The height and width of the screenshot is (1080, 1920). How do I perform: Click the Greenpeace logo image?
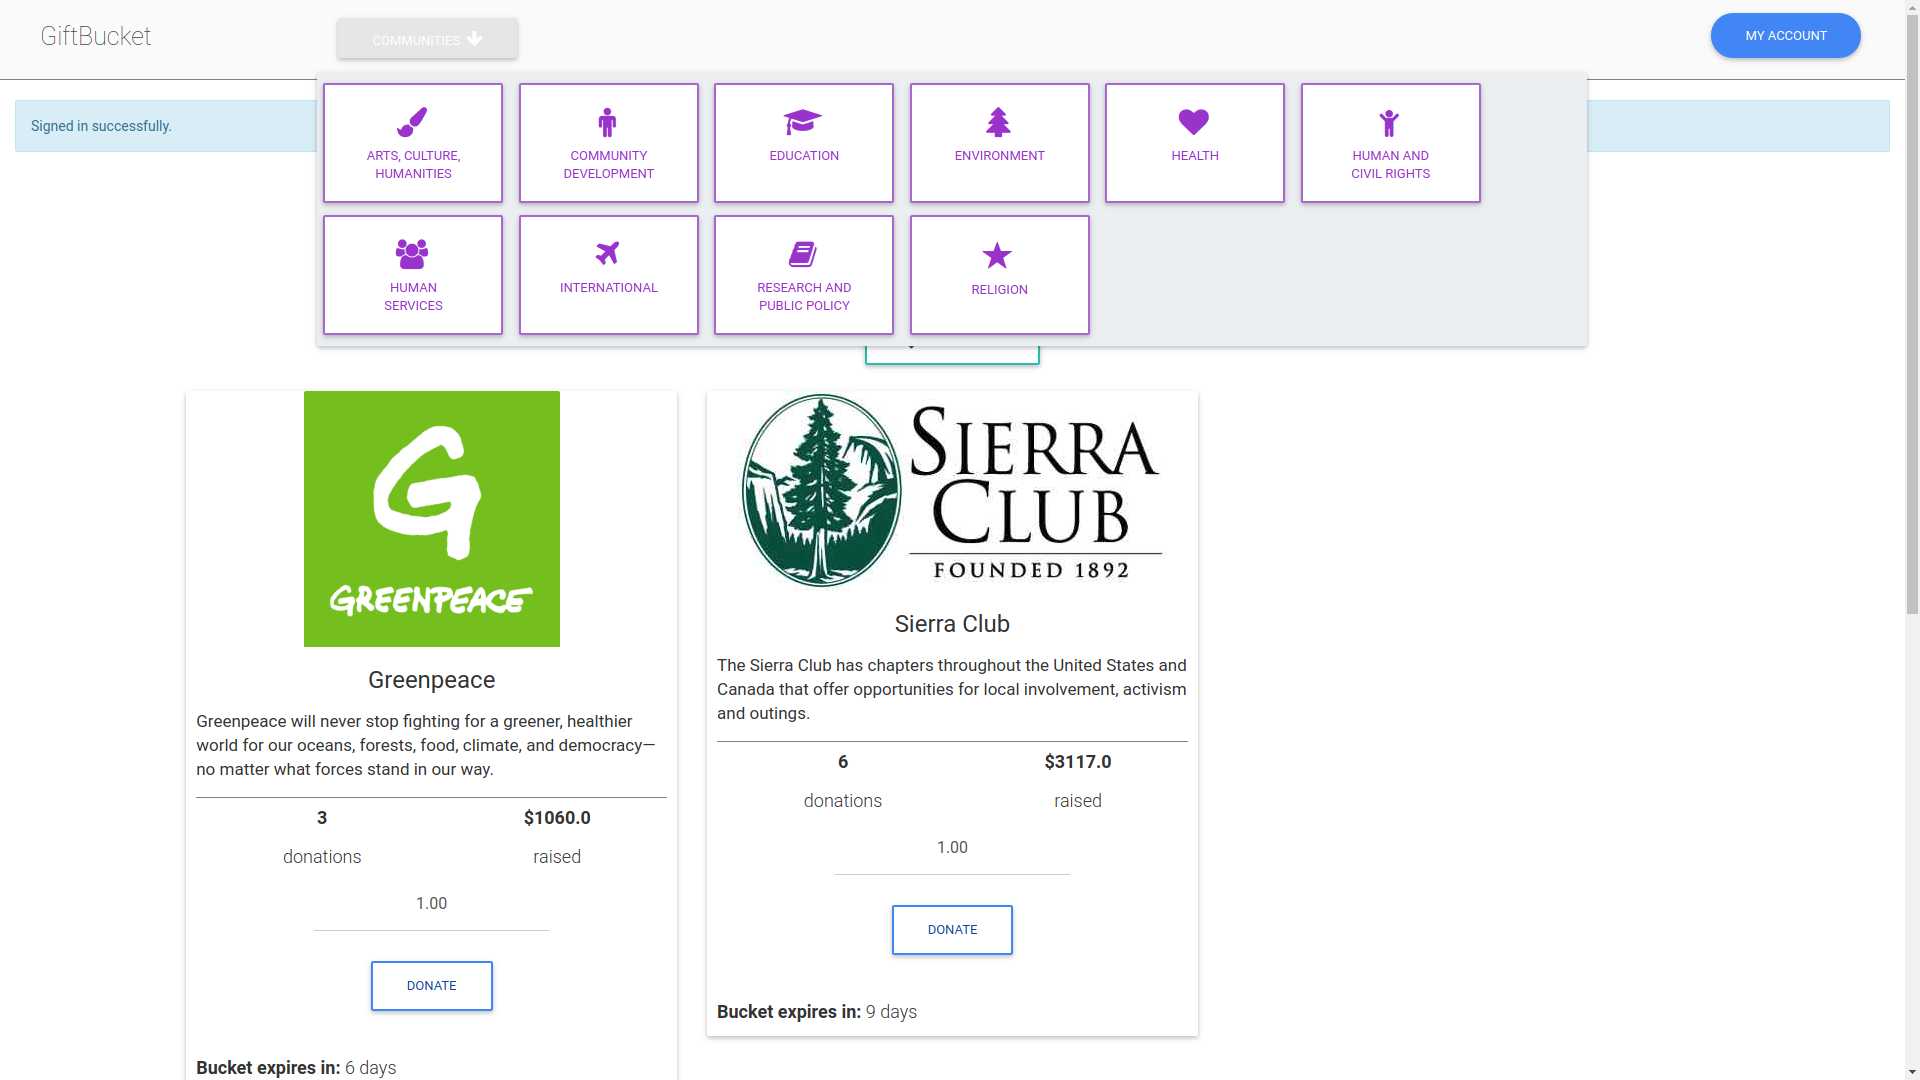(x=431, y=519)
